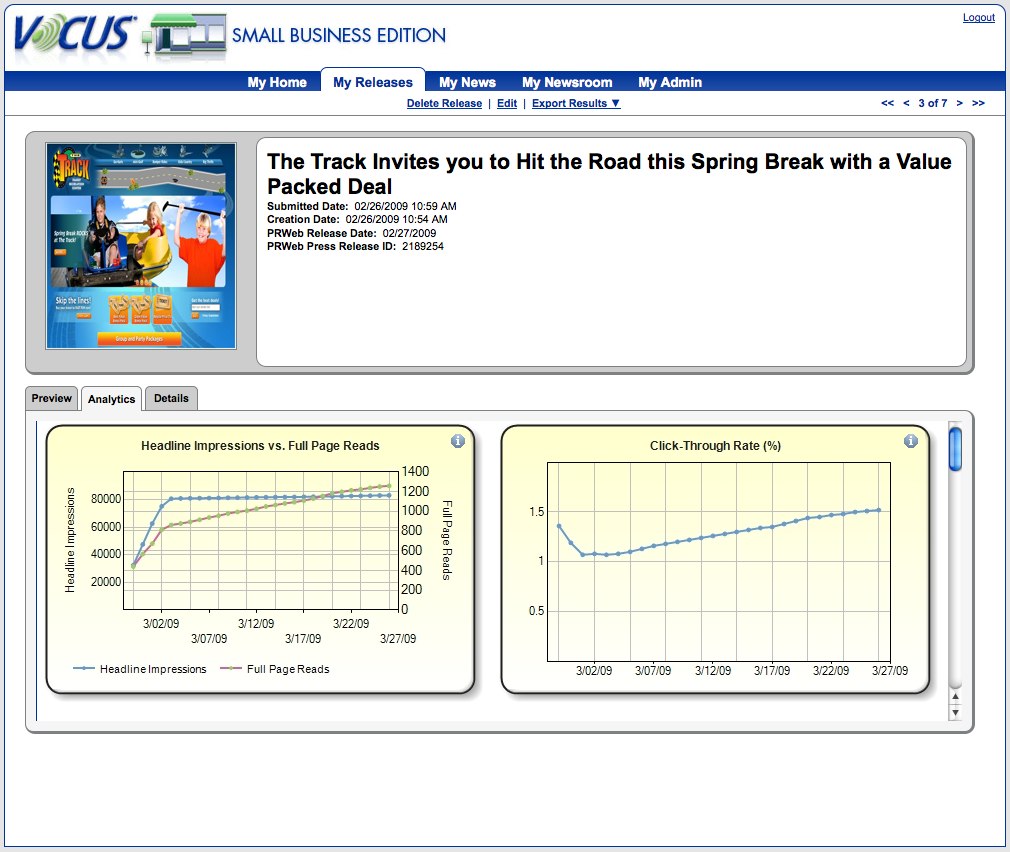1010x852 pixels.
Task: Switch to the My News tab
Action: 468,82
